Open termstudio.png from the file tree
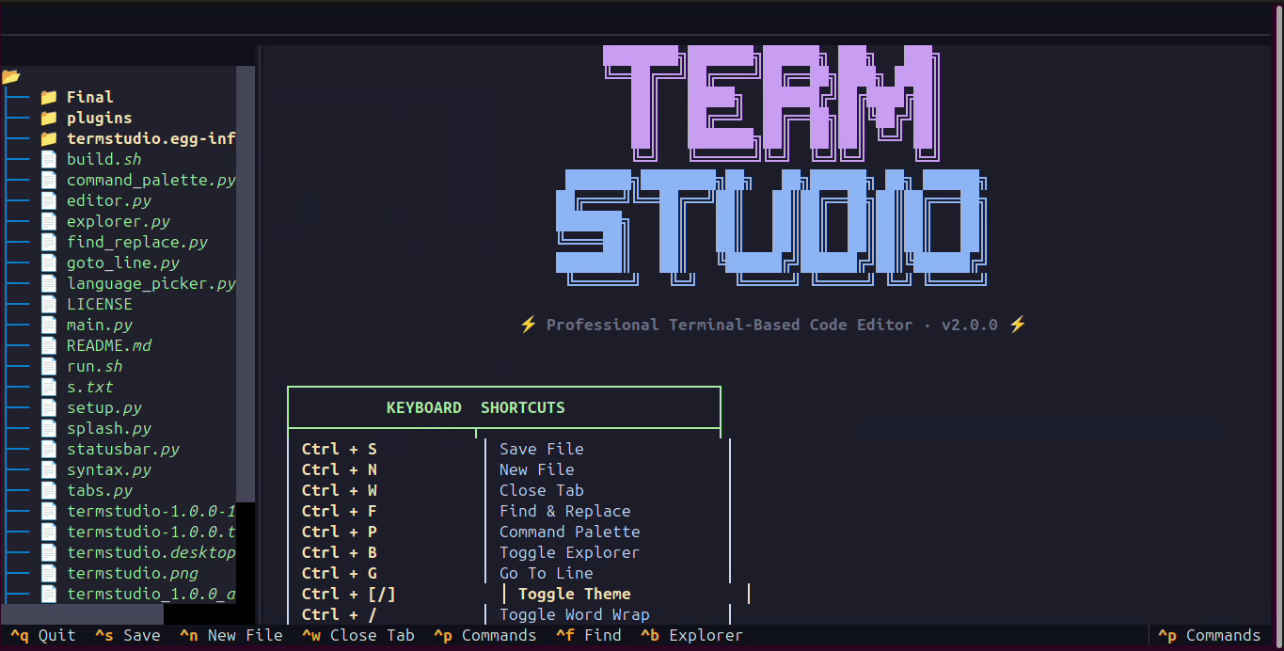1284x651 pixels. pos(132,573)
